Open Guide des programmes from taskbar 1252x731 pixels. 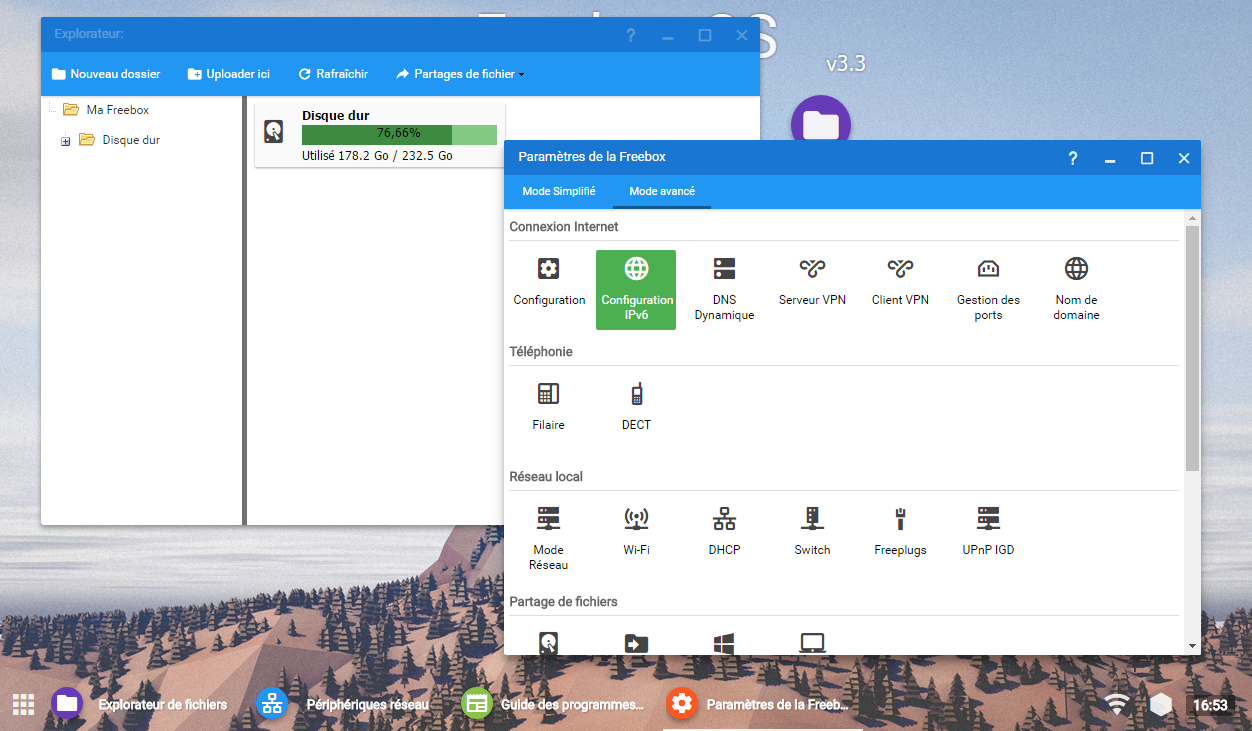[554, 704]
